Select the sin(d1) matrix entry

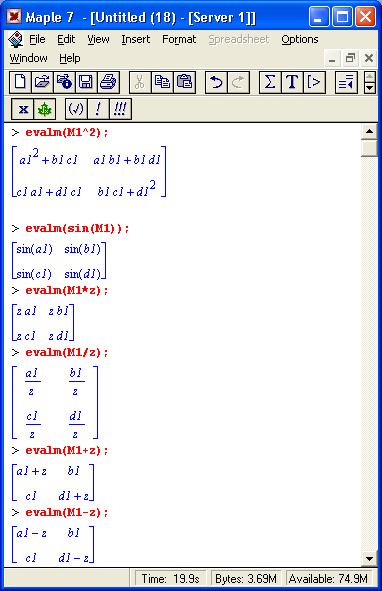click(x=83, y=274)
